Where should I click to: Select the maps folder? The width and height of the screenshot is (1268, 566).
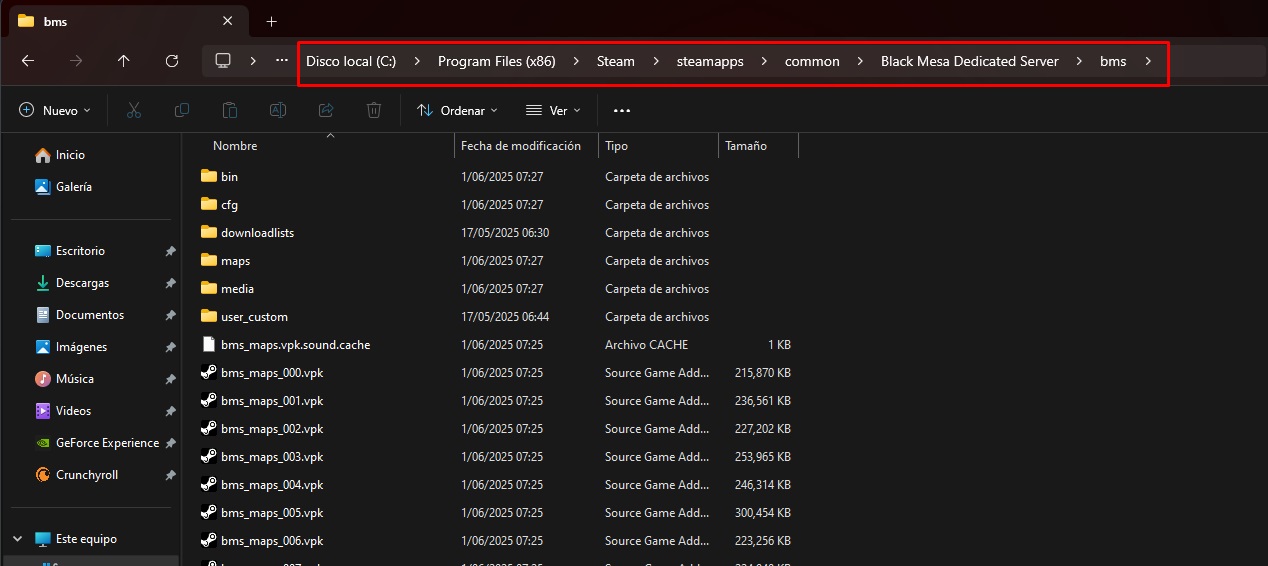click(x=235, y=261)
